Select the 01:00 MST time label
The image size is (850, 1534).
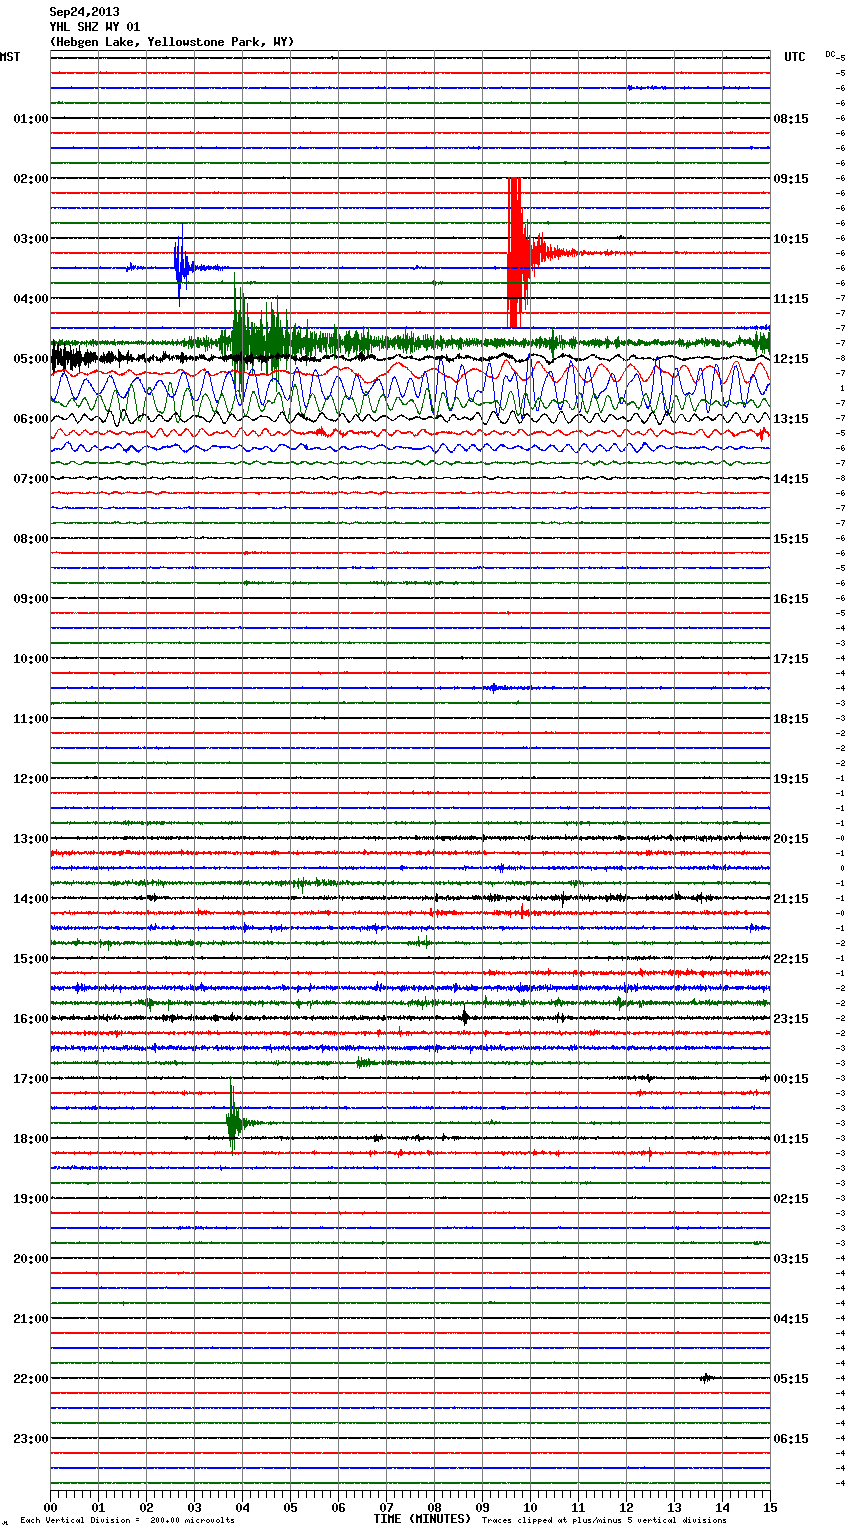(x=31, y=119)
